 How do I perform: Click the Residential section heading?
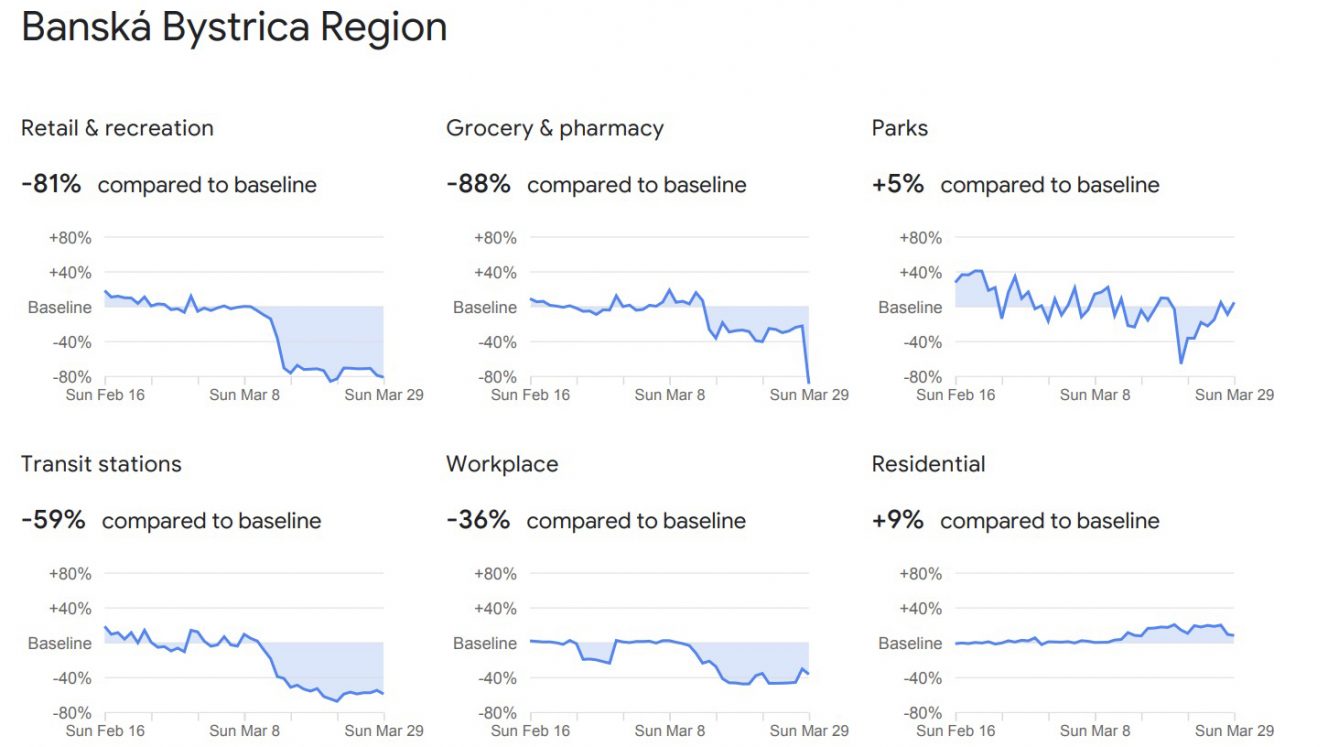pyautogui.click(x=928, y=464)
